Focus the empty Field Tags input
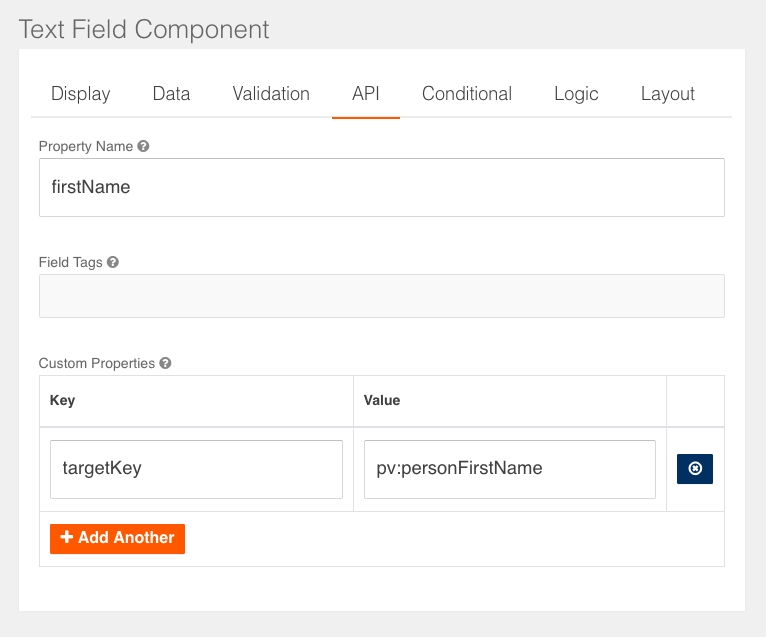The height and width of the screenshot is (637, 766). (381, 296)
